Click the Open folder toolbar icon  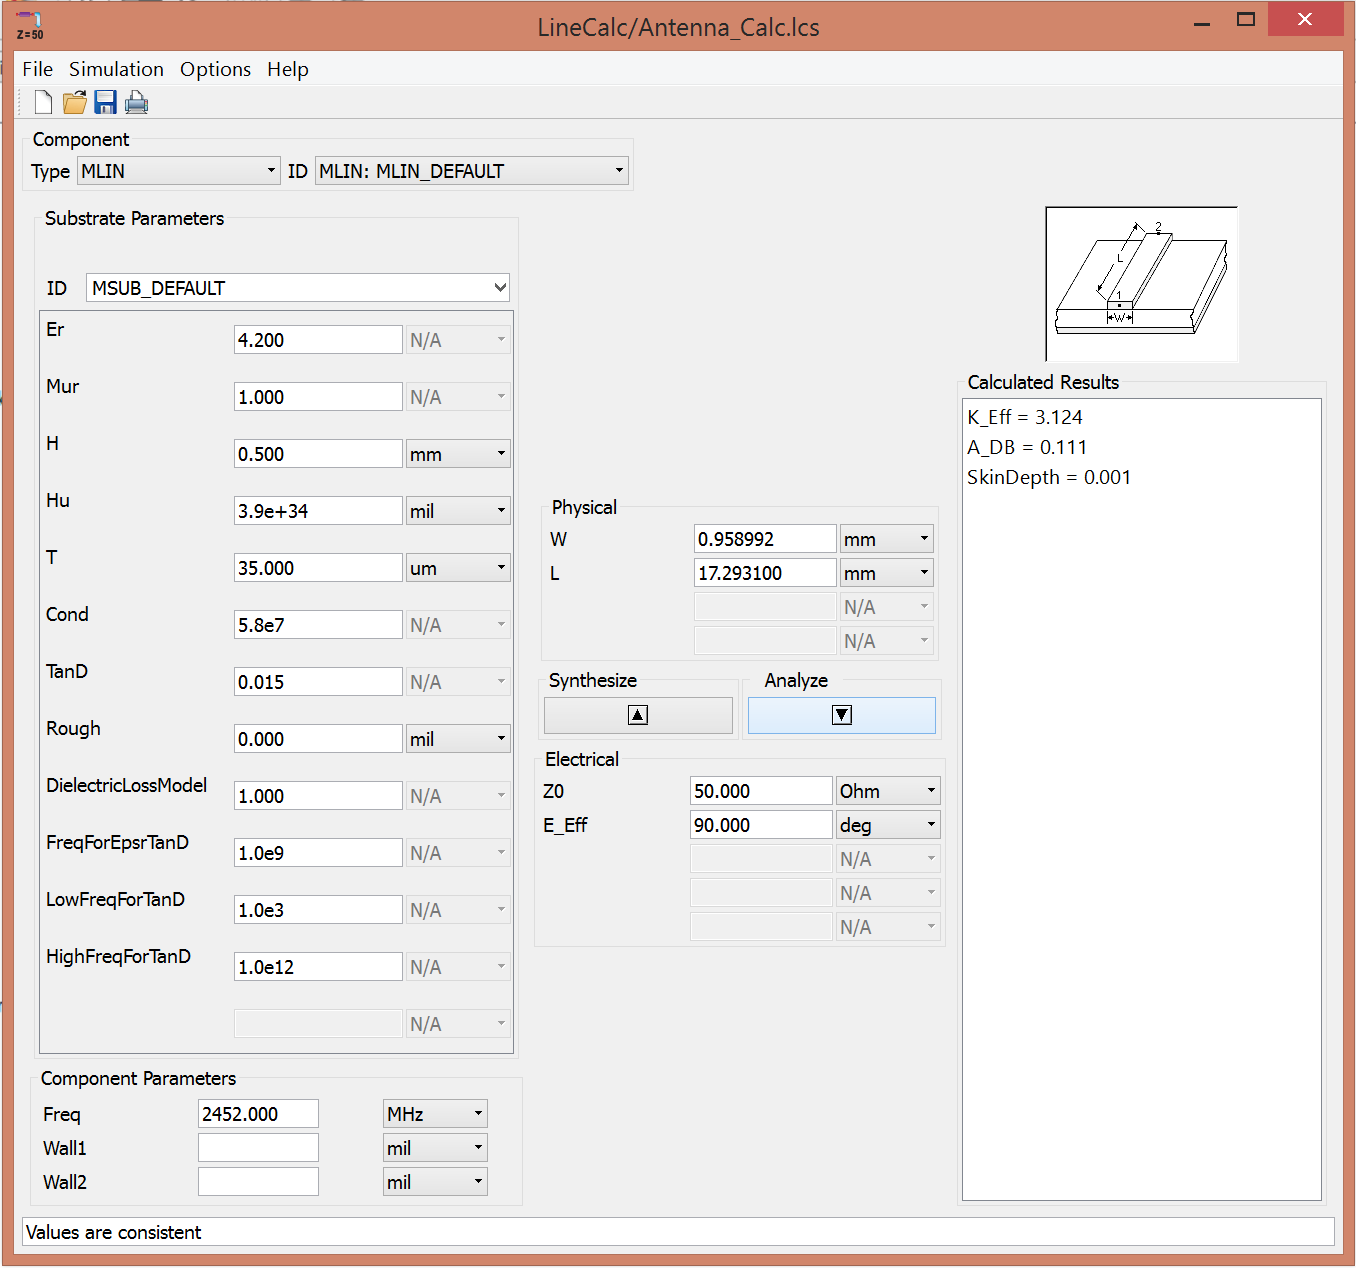pyautogui.click(x=75, y=102)
